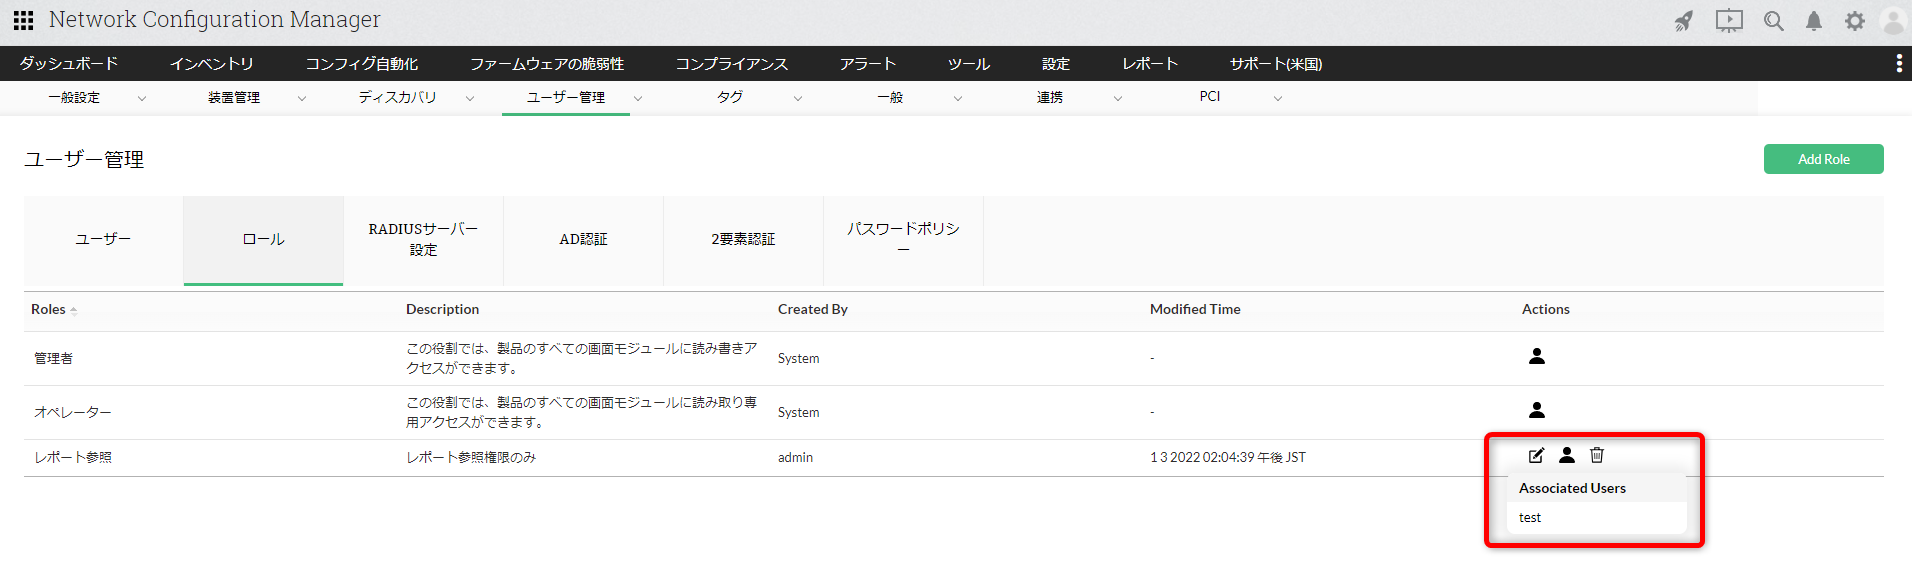
Task: Open the インベントリ menu
Action: point(211,64)
